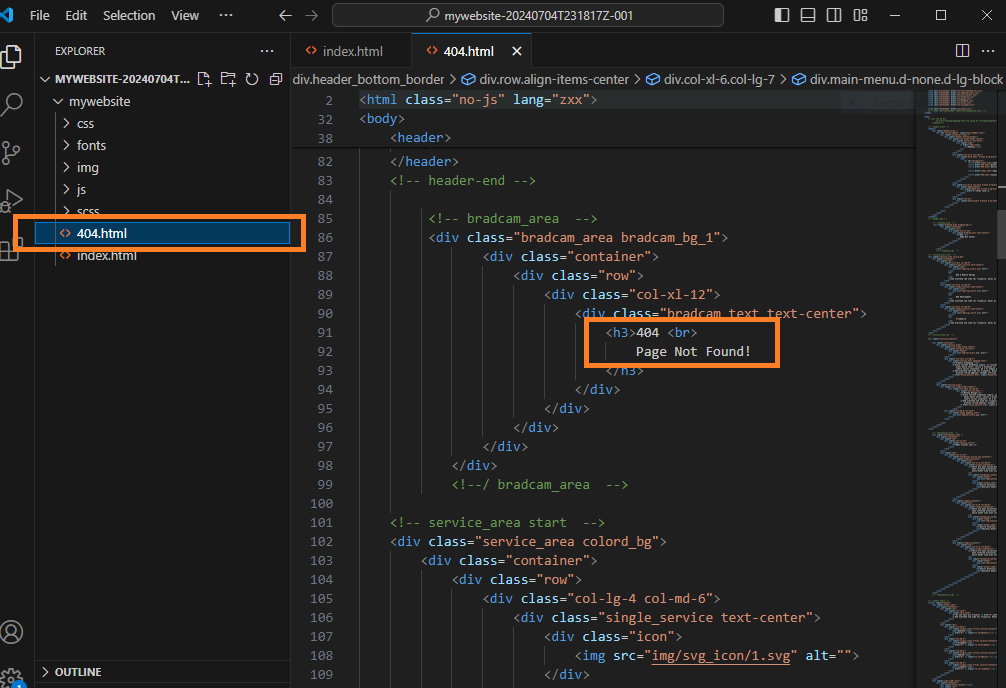Refresh the Explorer file tree
Image resolution: width=1006 pixels, height=688 pixels.
click(x=252, y=79)
